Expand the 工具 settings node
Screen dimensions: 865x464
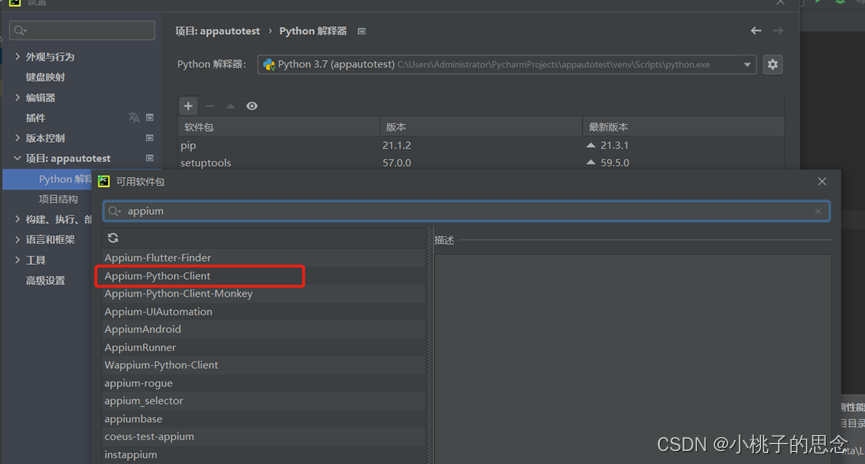17,260
